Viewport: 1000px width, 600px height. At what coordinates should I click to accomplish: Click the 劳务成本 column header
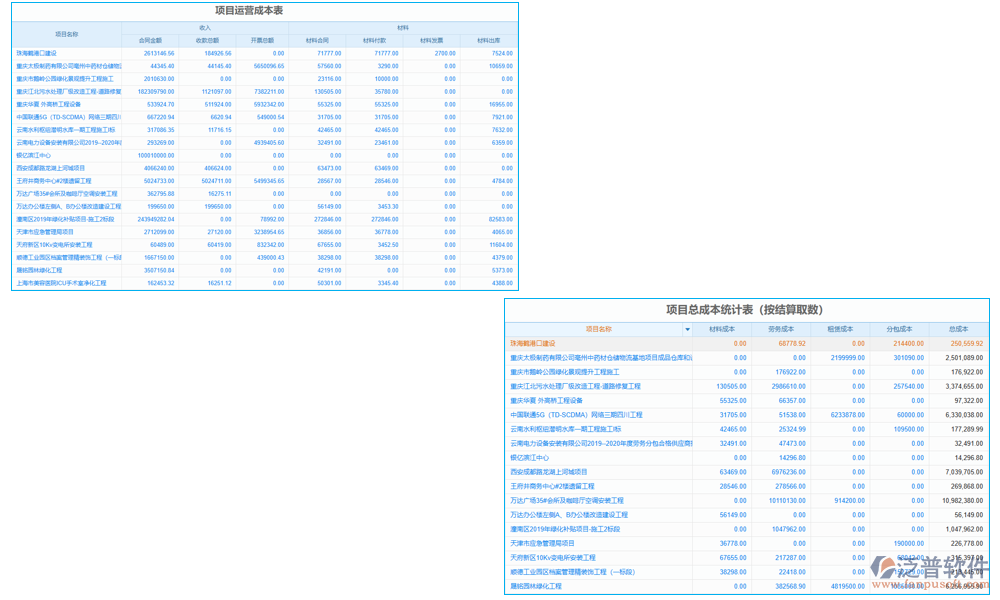click(781, 330)
